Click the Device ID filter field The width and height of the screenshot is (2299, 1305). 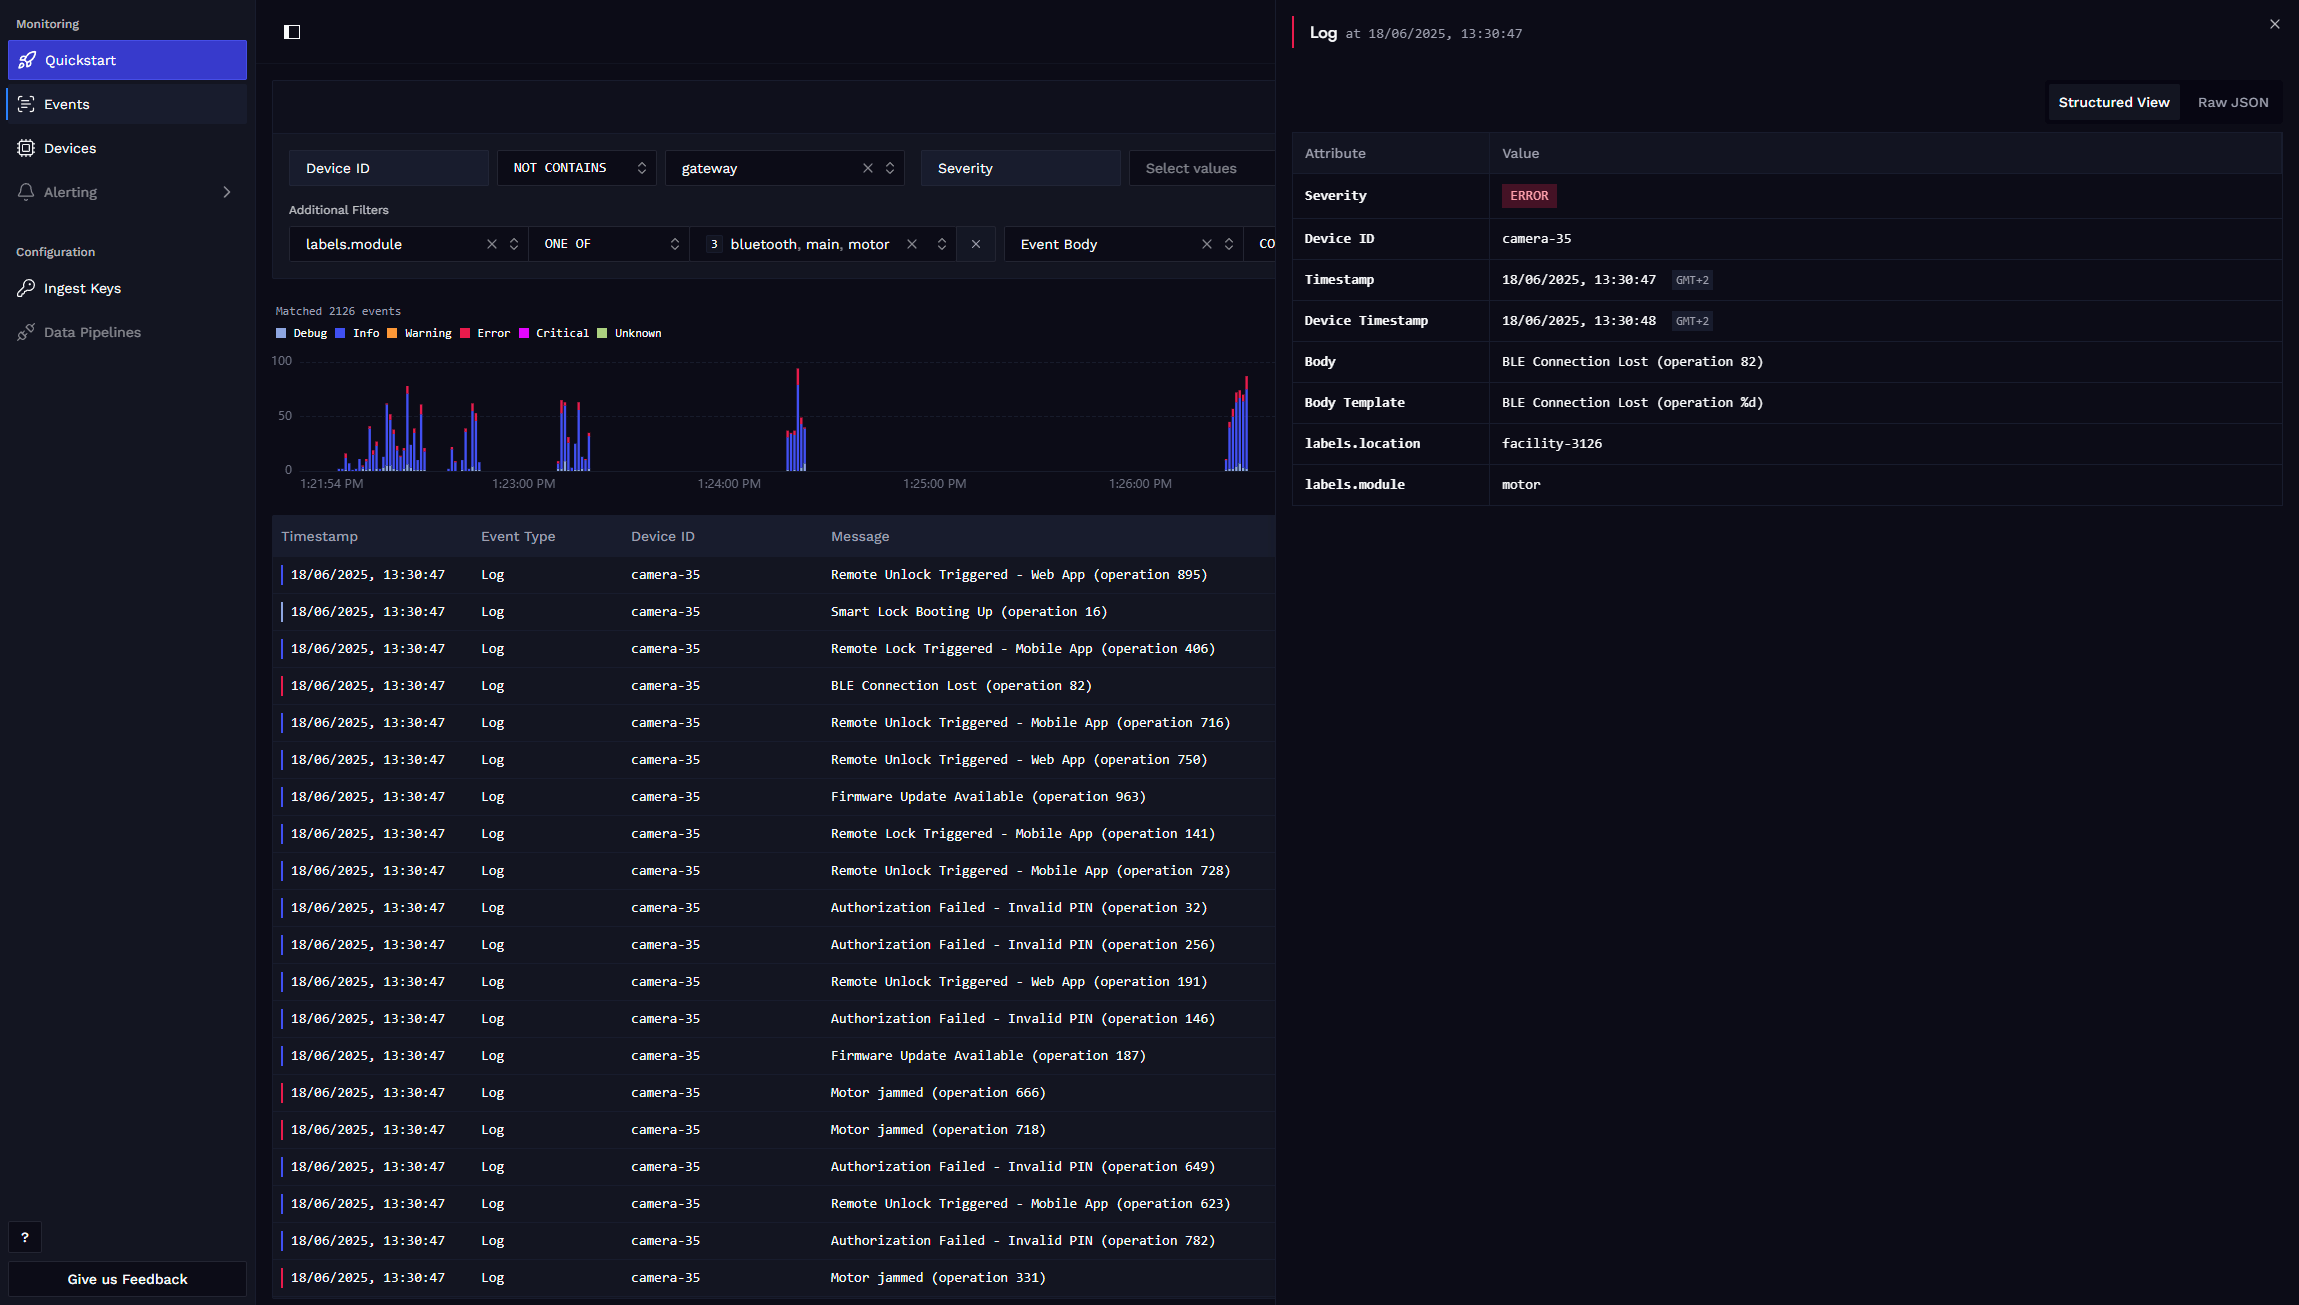pos(389,168)
